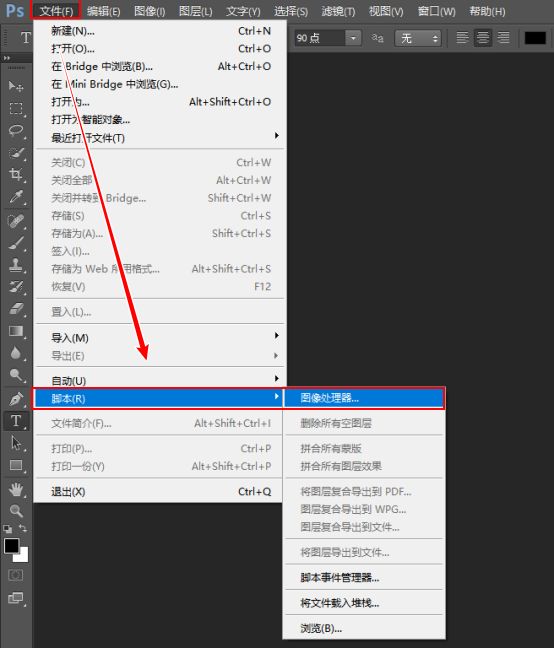Screen dimensions: 554x649
Task: Select the Rectangular Marquee tool
Action: click(x=16, y=108)
